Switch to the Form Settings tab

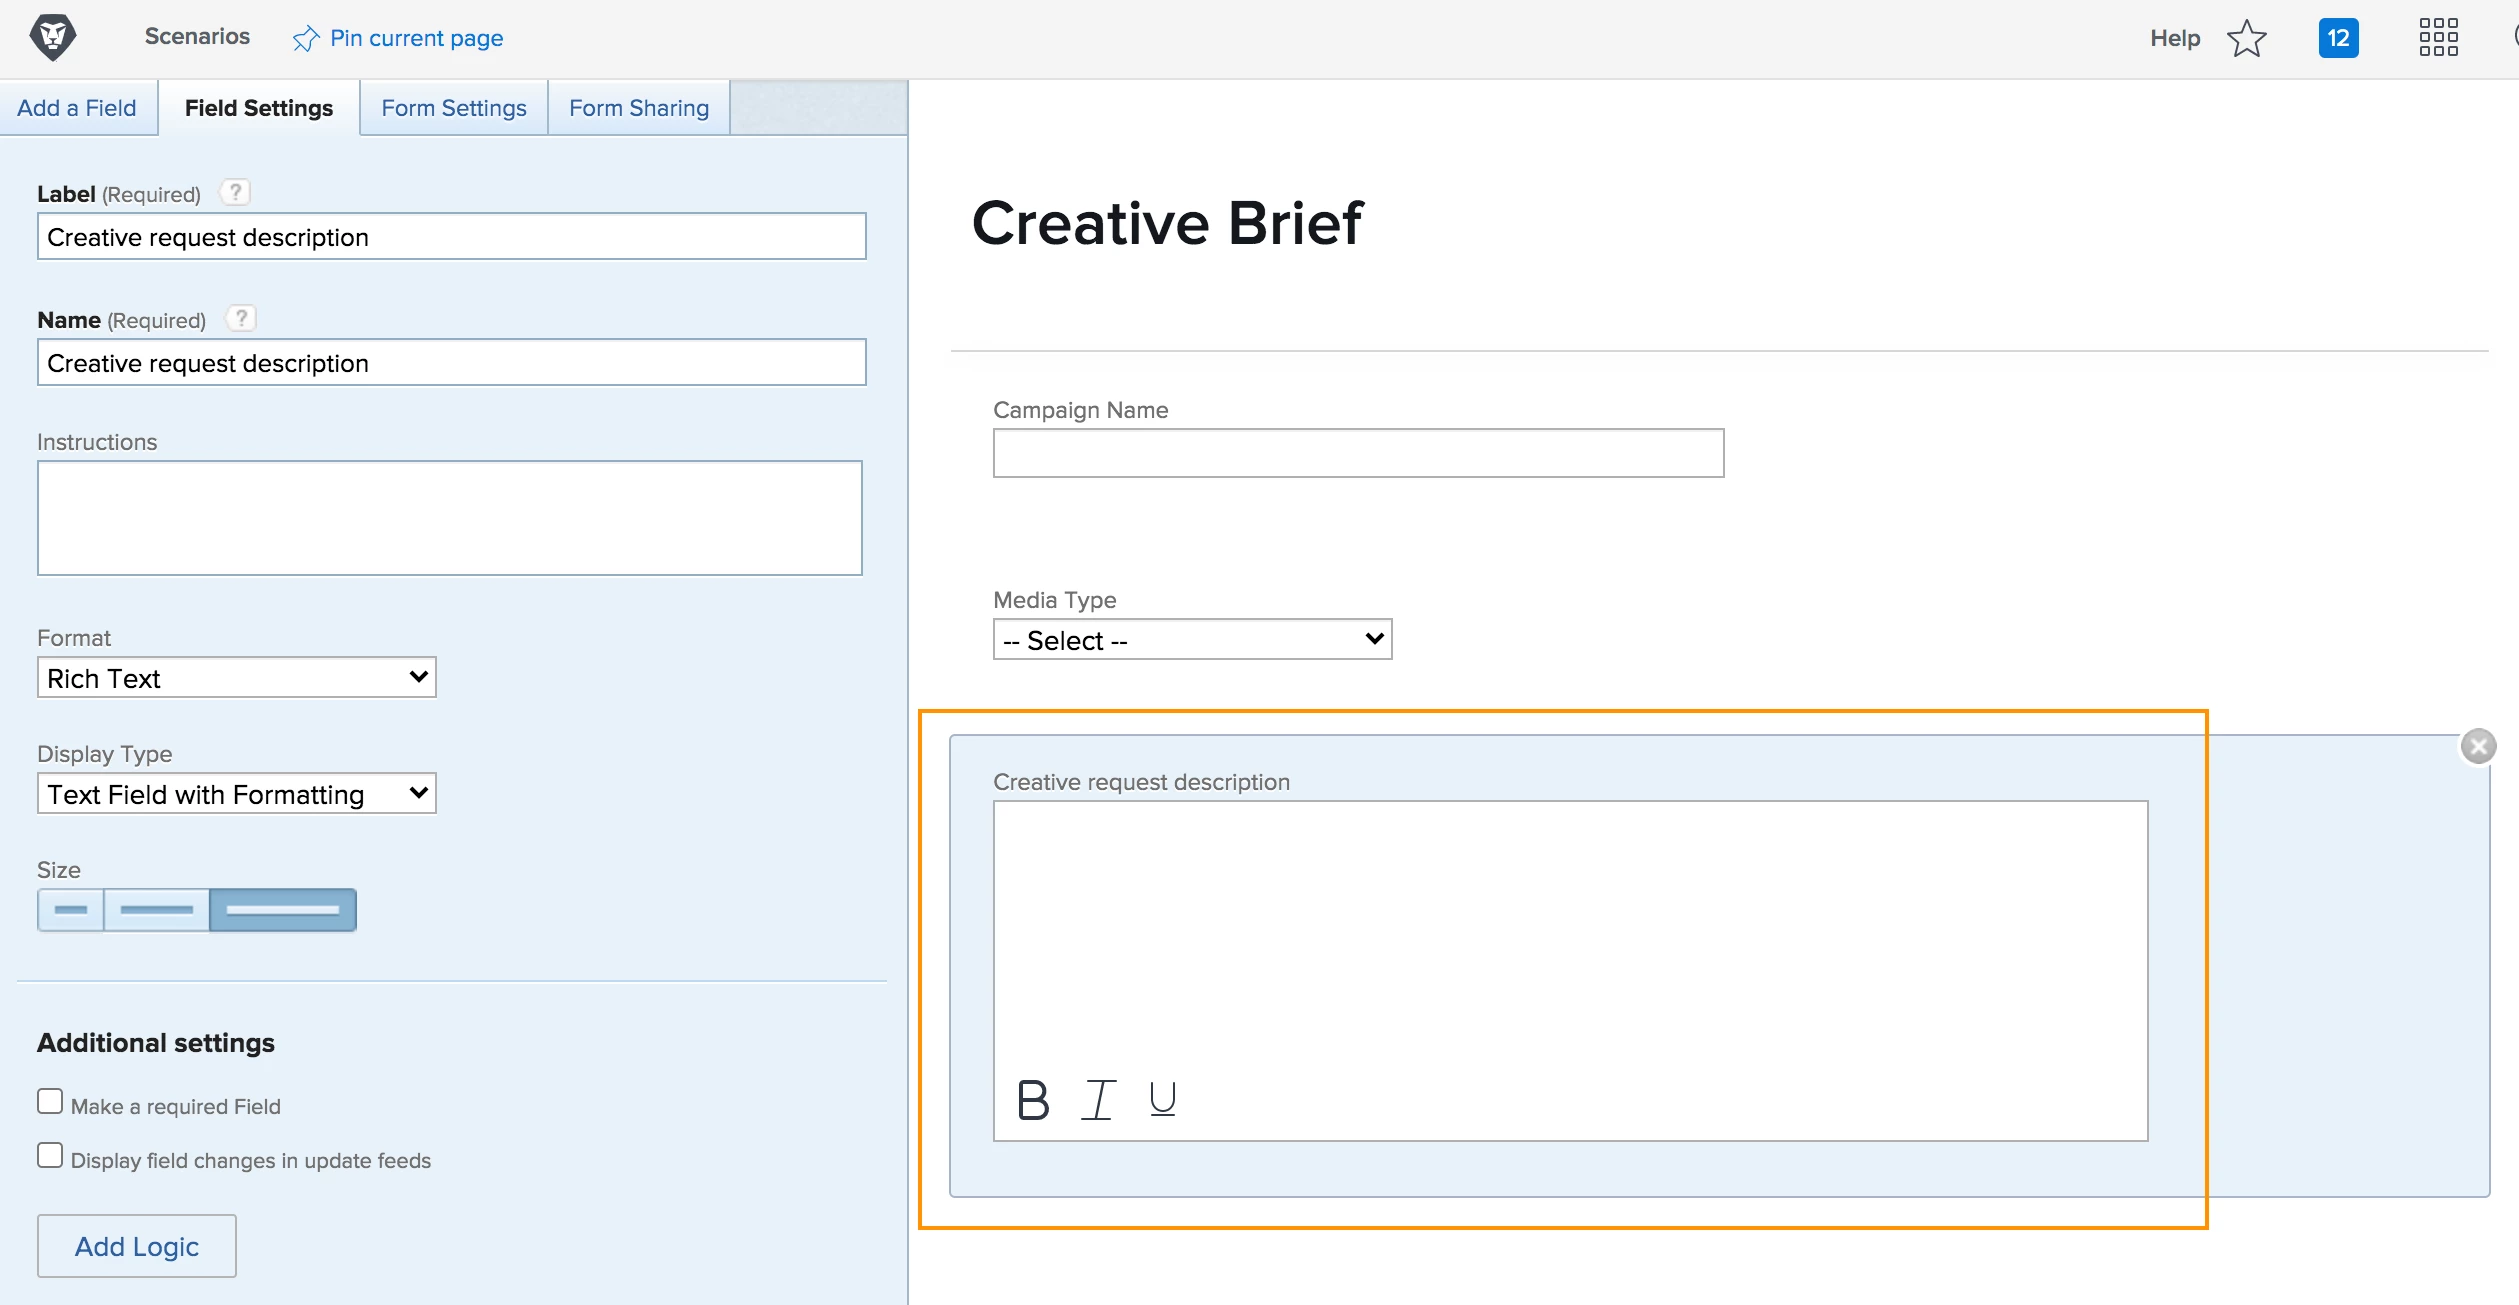[454, 108]
